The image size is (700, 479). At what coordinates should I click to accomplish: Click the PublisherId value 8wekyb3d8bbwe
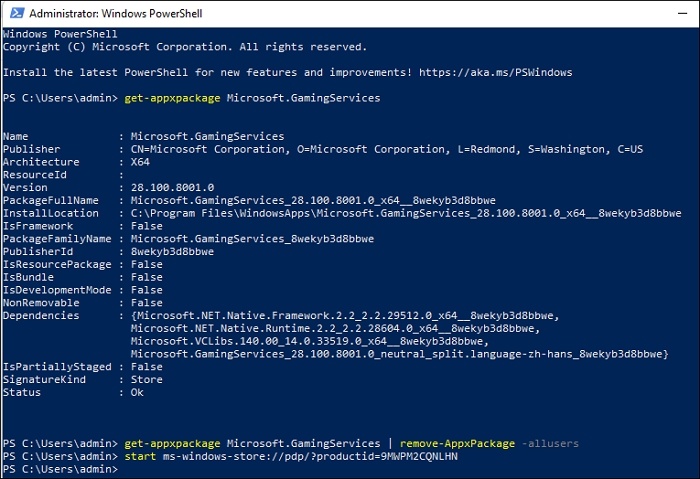[172, 252]
